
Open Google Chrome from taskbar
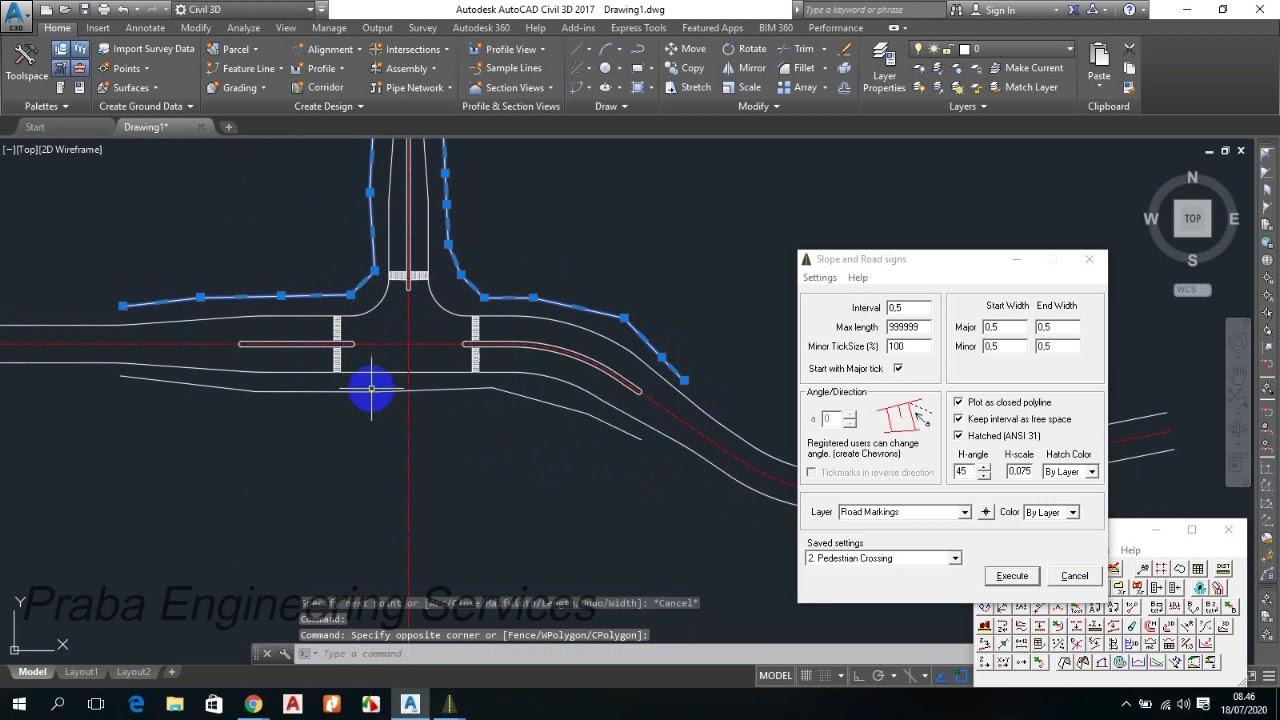(x=253, y=704)
